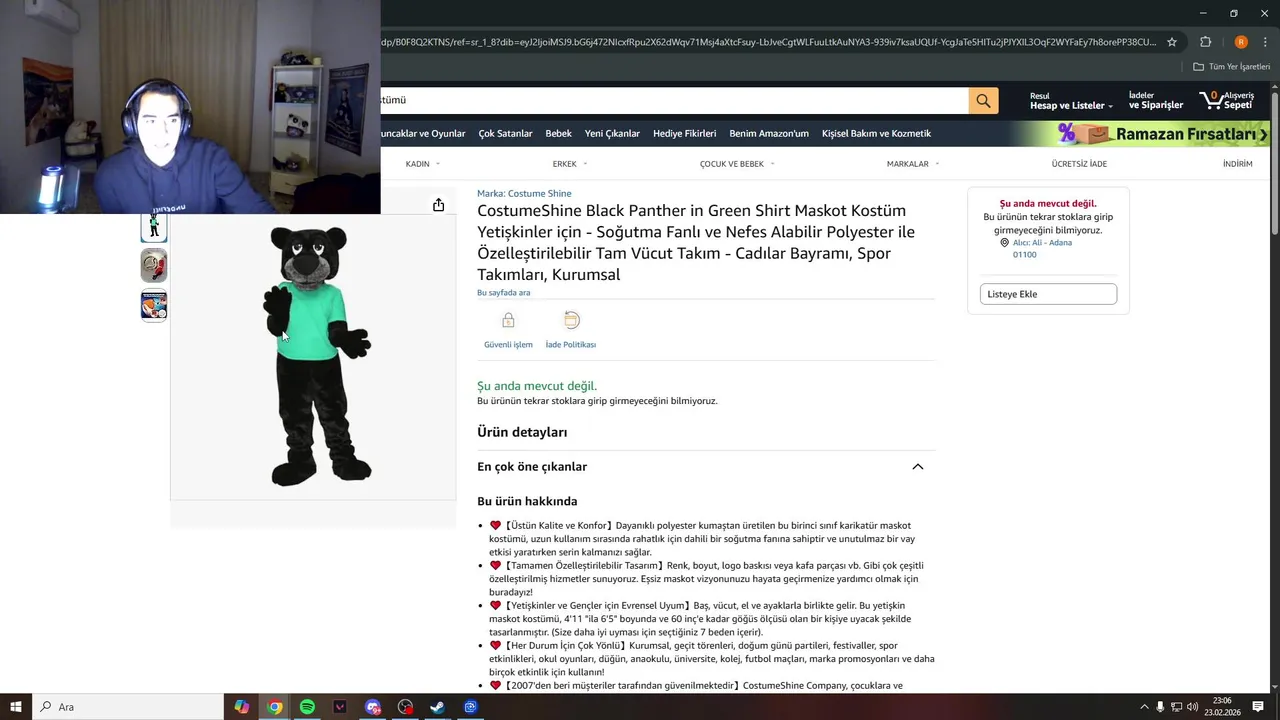The image size is (1280, 720).
Task: Click the orange Amazon search magnifier button
Action: 983,100
